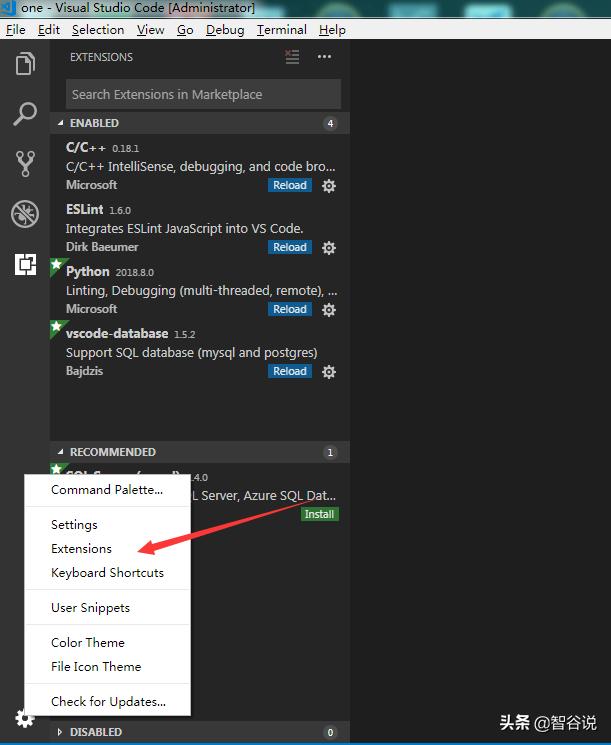Choose Command Palette... from the menu

[x=107, y=490]
